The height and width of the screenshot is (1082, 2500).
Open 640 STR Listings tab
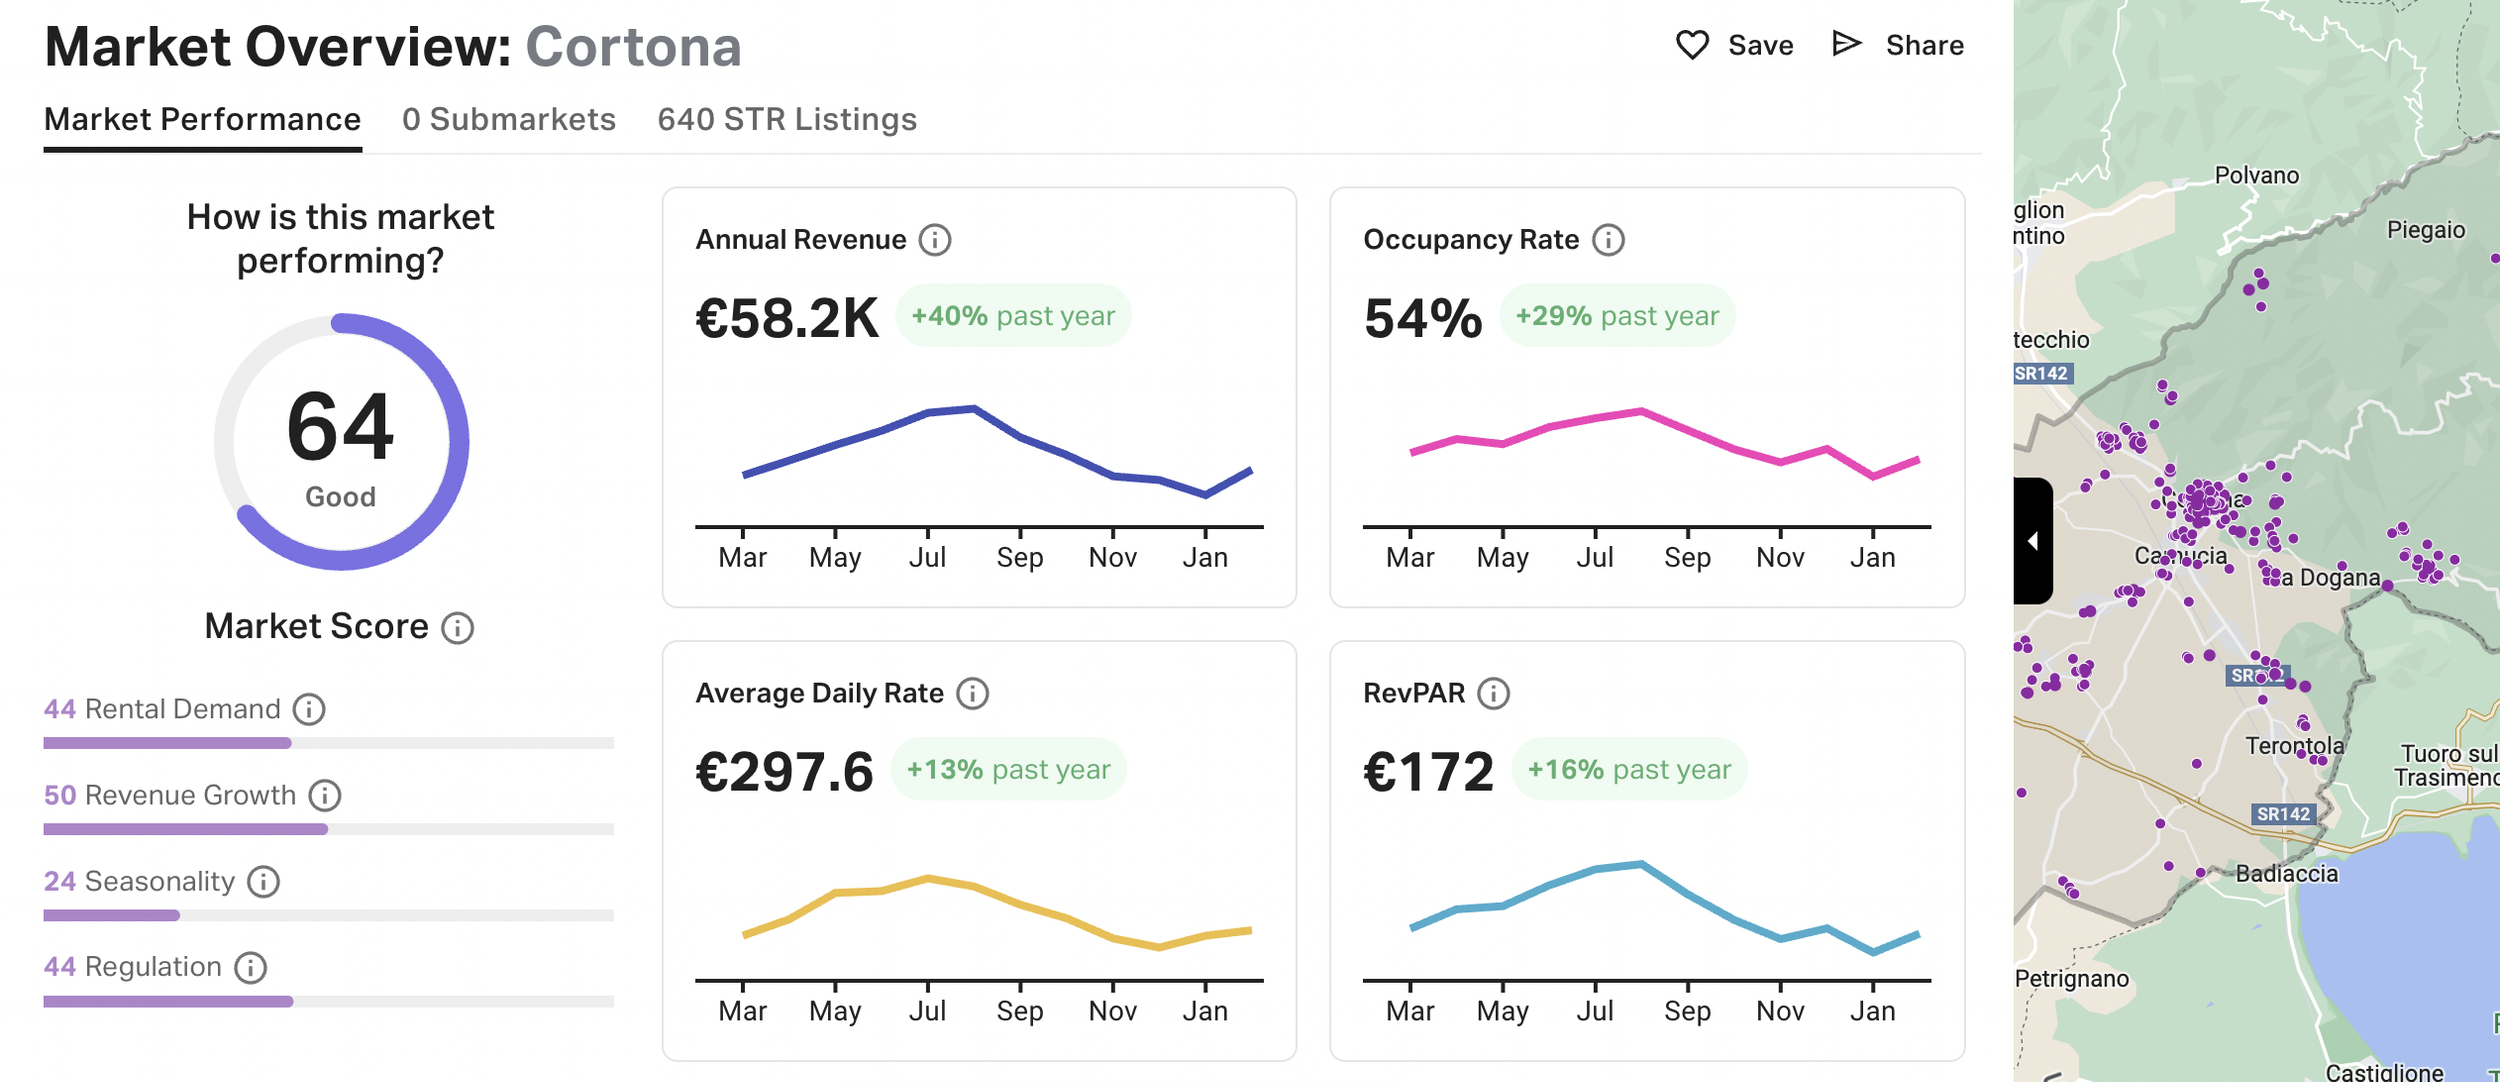point(787,119)
